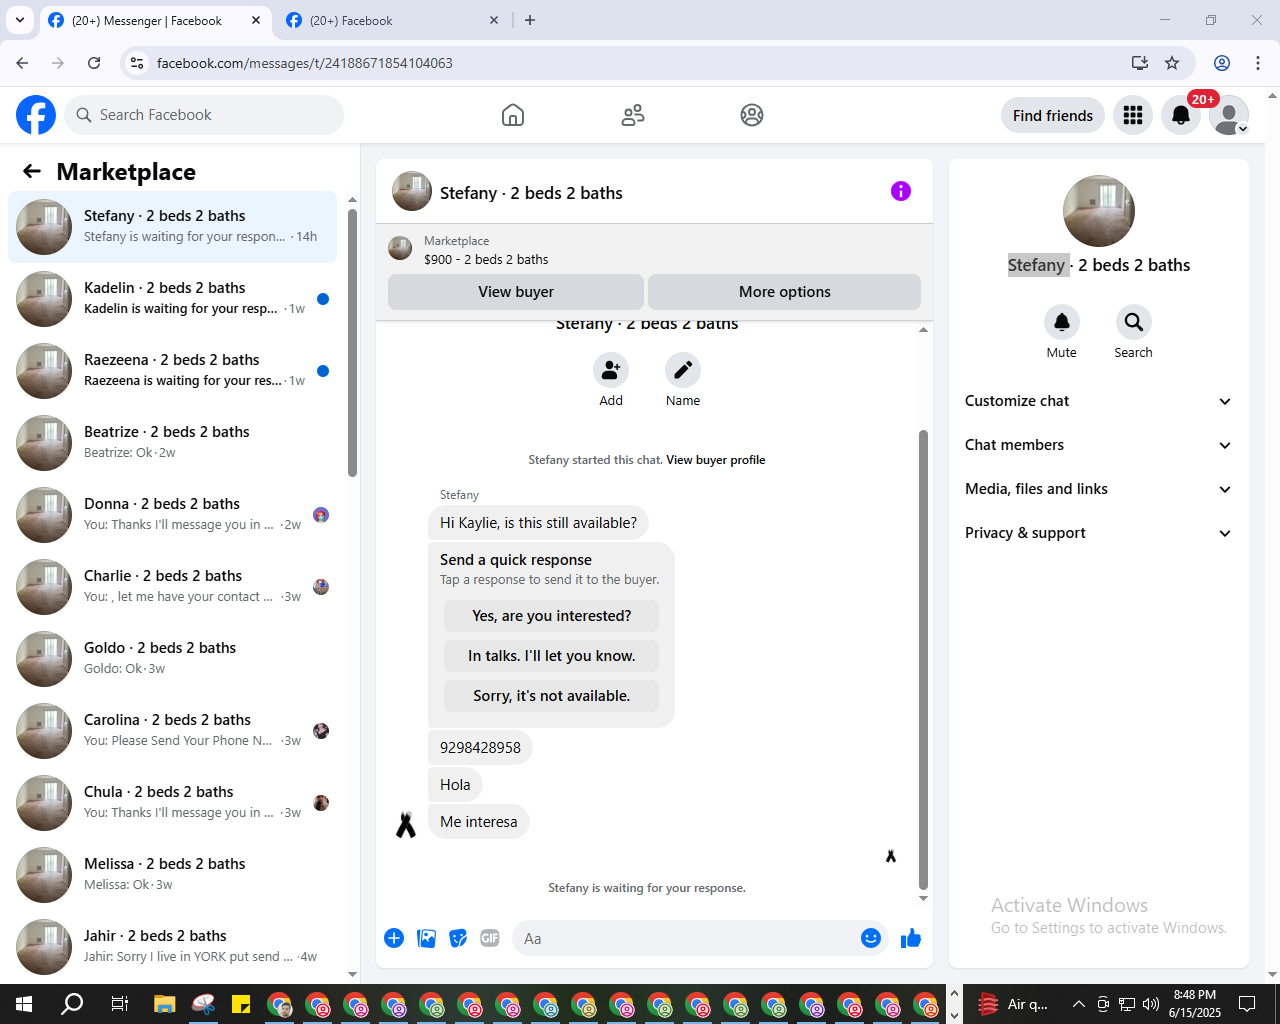Attach a photo with the image icon

(426, 938)
